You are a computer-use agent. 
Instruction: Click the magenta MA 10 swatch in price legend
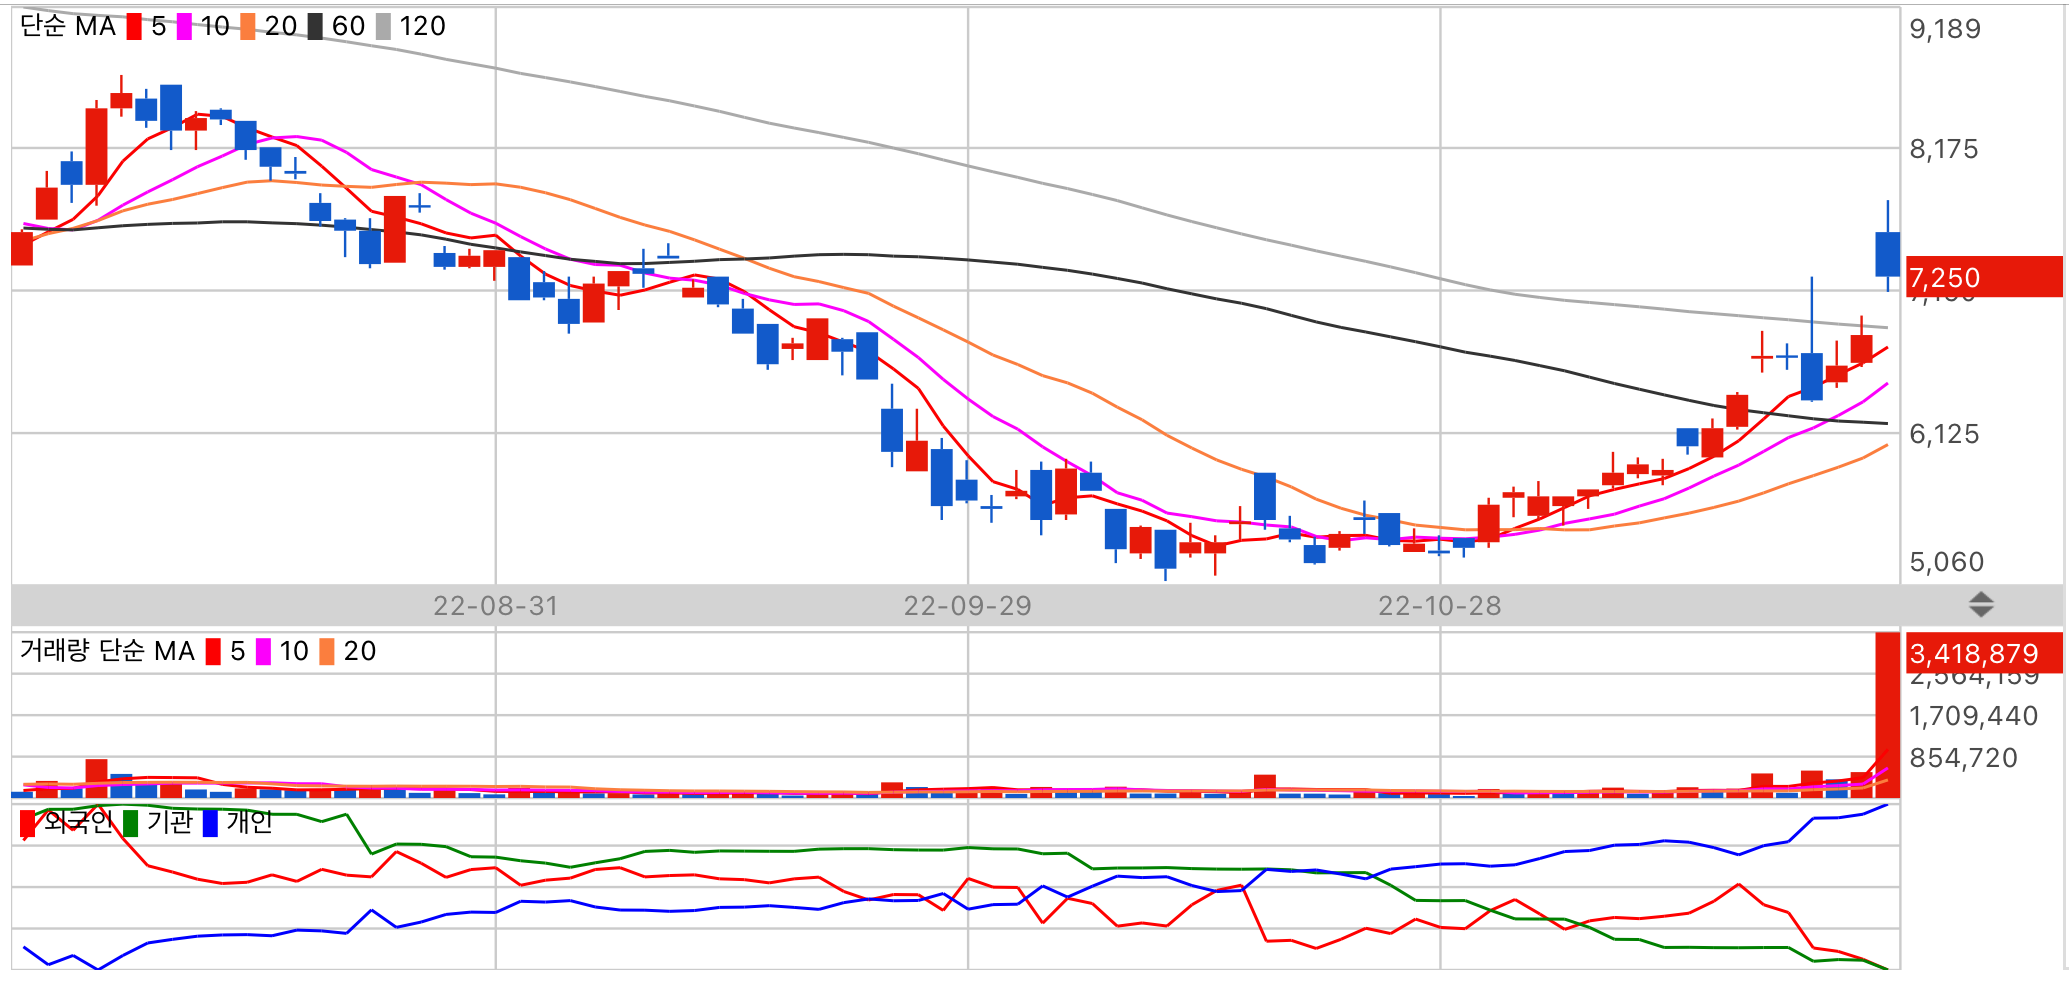(x=184, y=27)
